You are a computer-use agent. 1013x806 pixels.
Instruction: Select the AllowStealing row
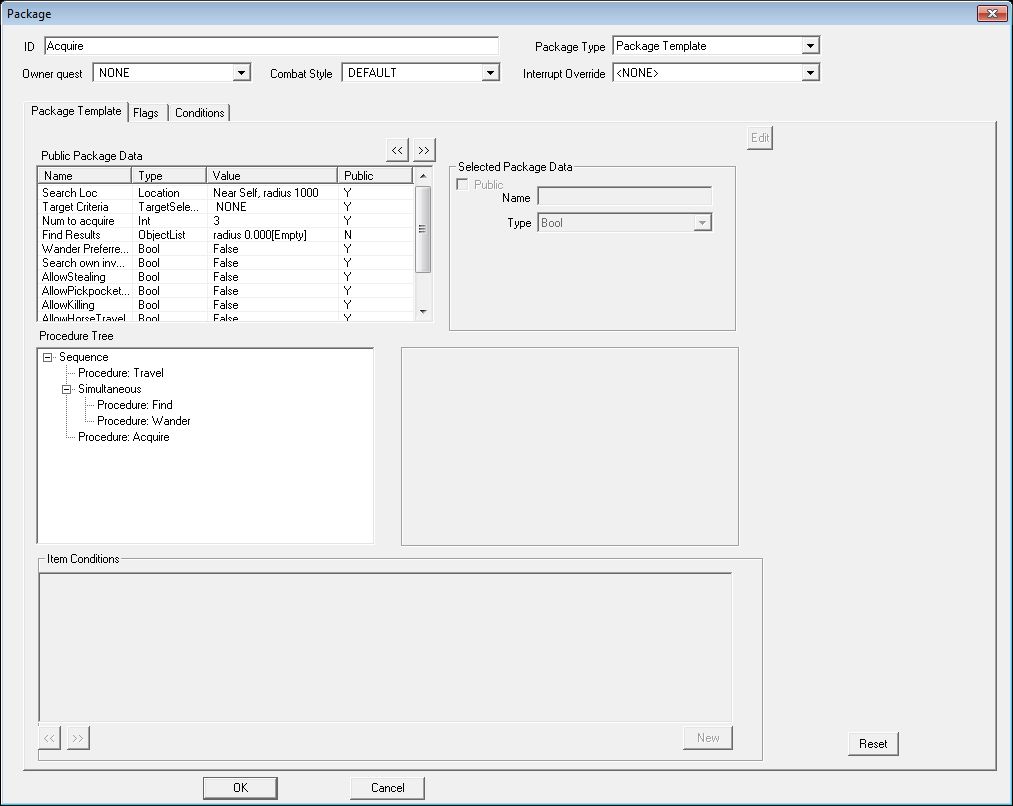click(226, 277)
